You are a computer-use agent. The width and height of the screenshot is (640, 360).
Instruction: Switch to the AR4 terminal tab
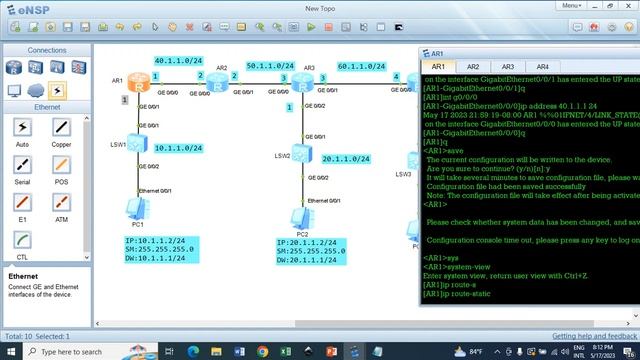(x=542, y=67)
